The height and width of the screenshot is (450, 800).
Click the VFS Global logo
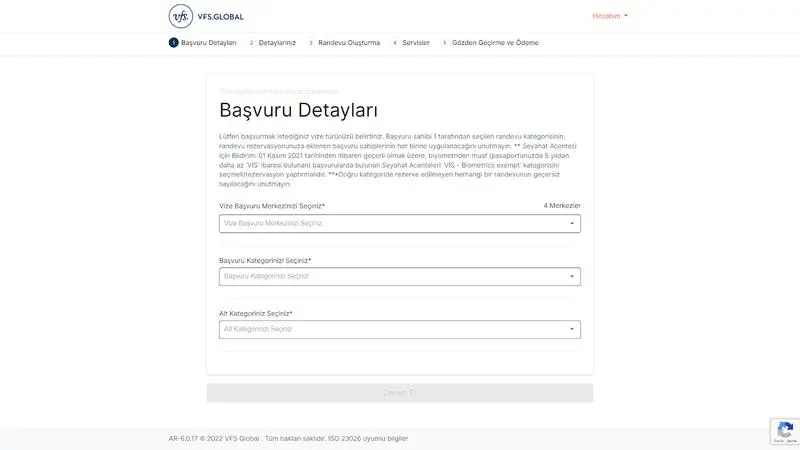tap(206, 16)
